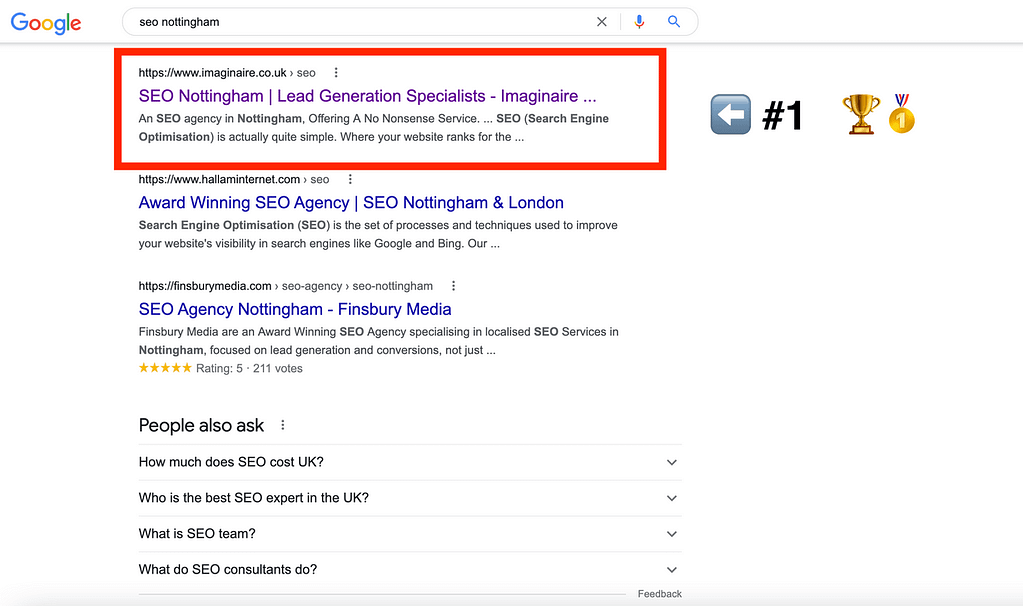Clear the search box with the X icon
The height and width of the screenshot is (606, 1023).
pos(602,22)
